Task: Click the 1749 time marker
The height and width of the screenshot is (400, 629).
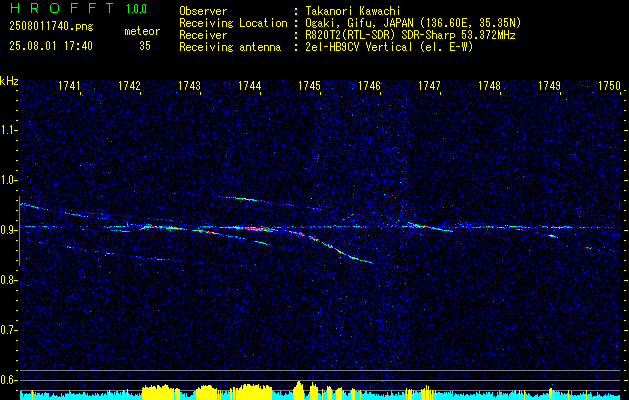Action: pos(549,86)
